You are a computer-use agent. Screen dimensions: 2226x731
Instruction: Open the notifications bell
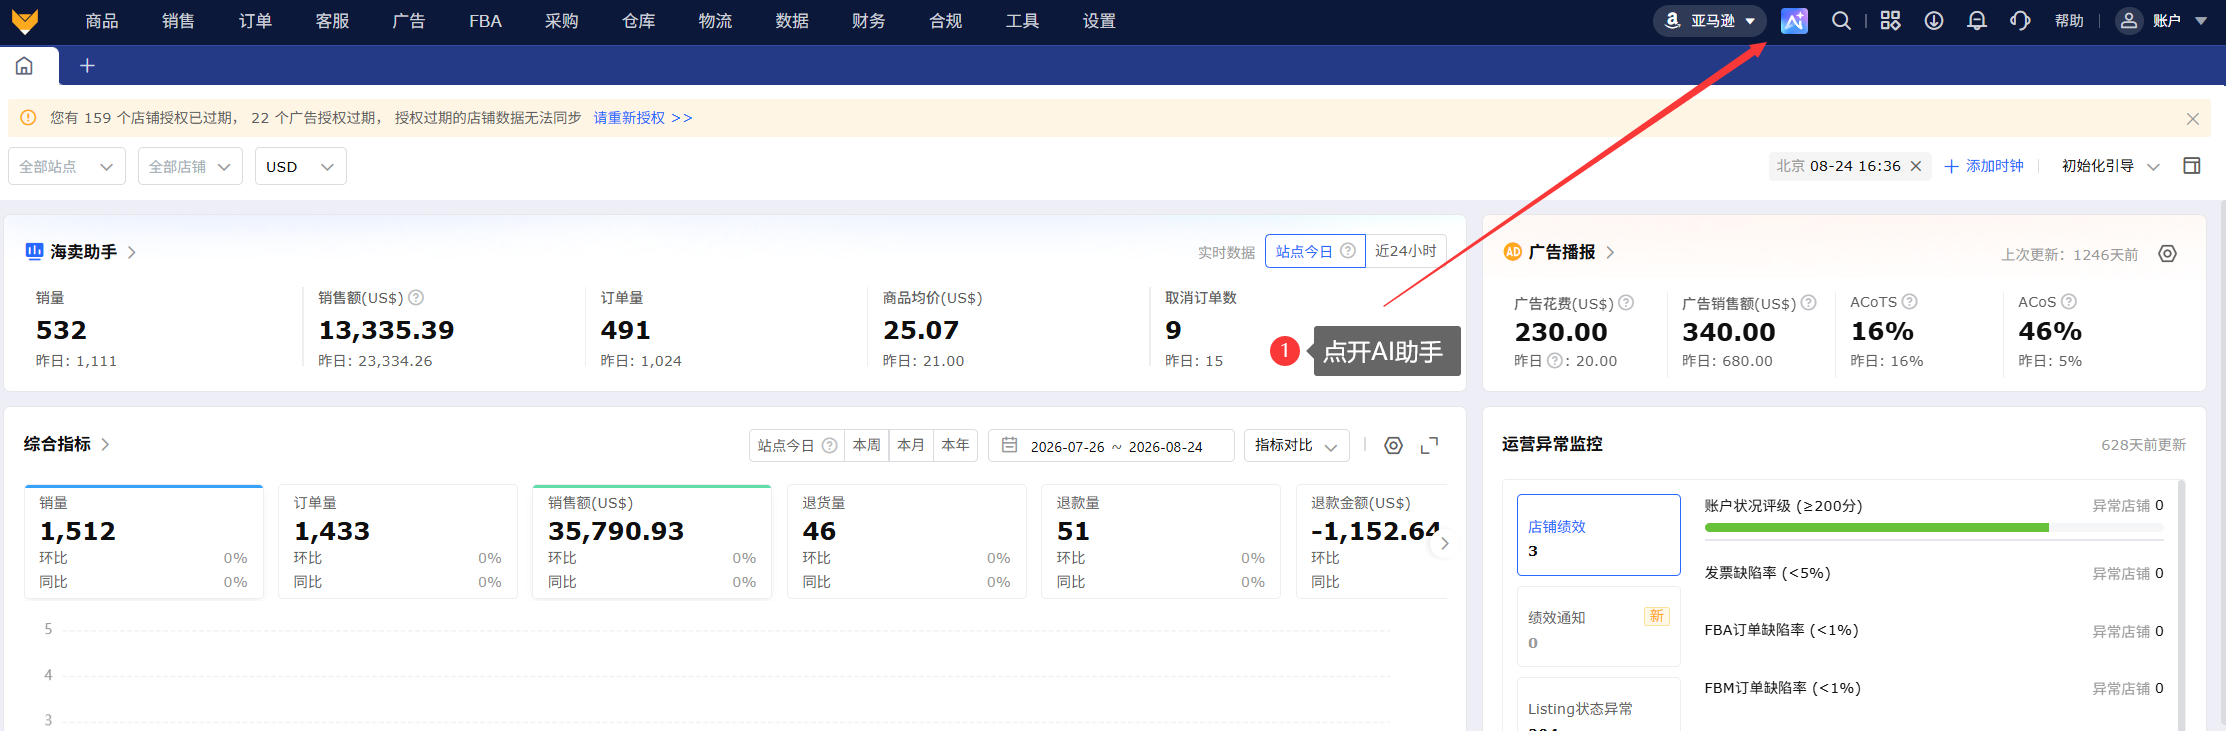1977,21
